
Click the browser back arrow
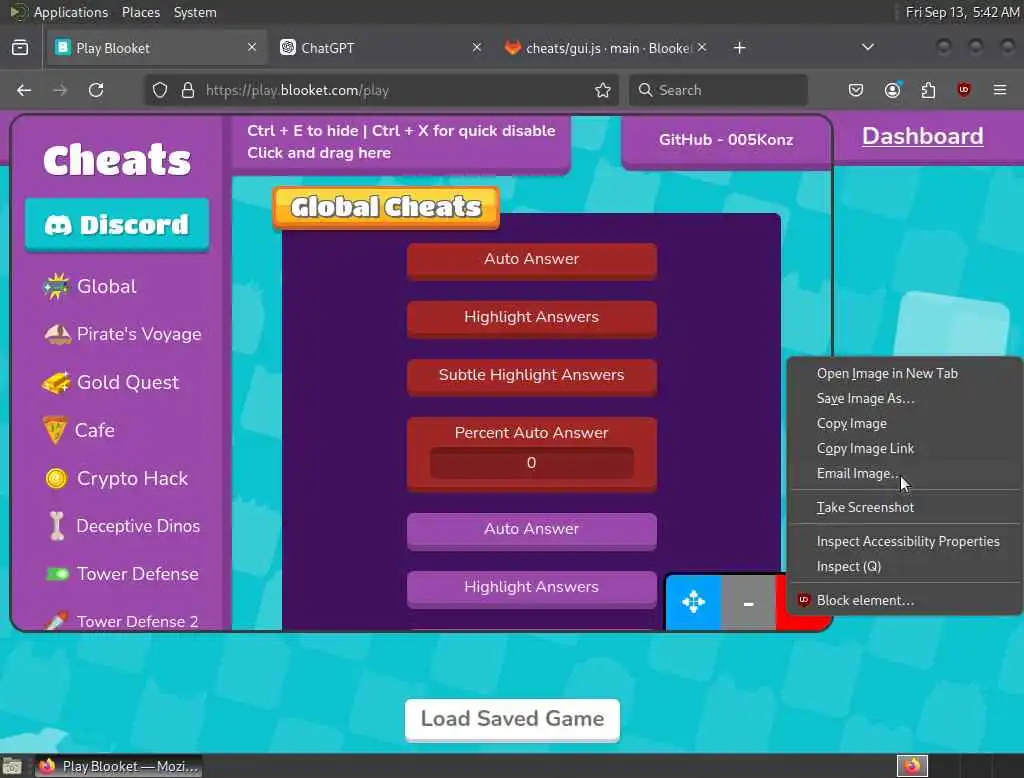point(24,90)
